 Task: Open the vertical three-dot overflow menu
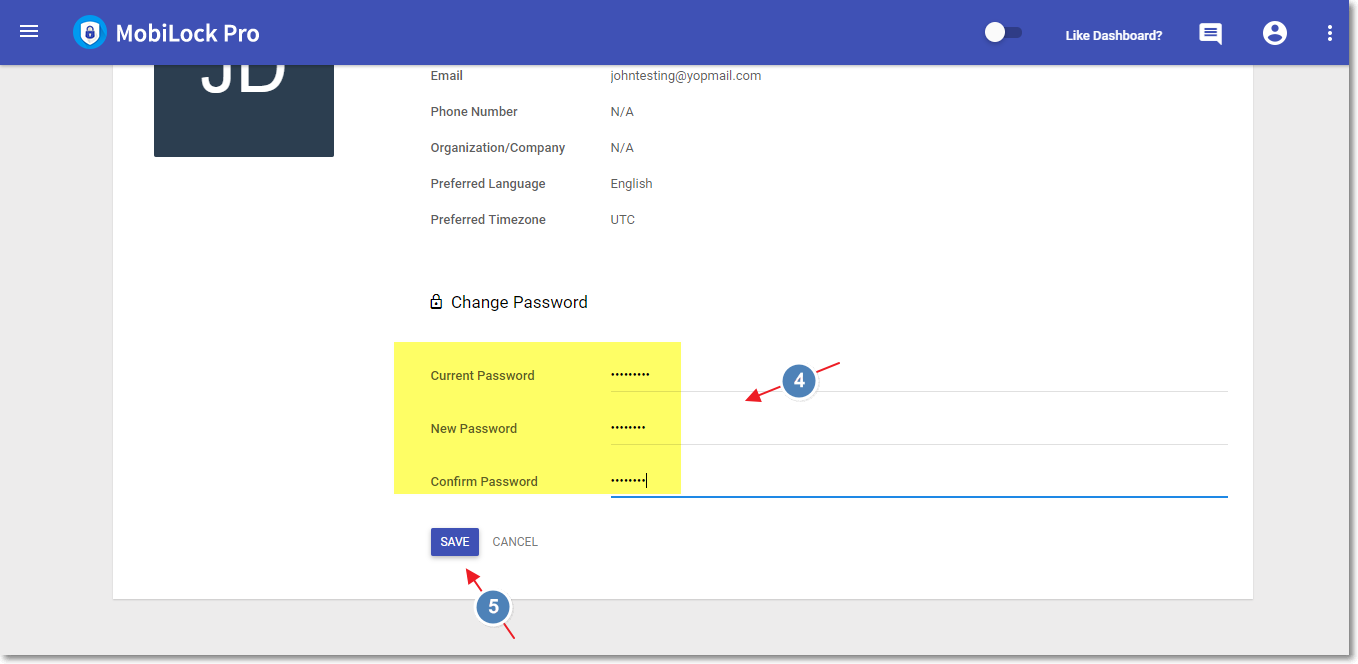1330,33
